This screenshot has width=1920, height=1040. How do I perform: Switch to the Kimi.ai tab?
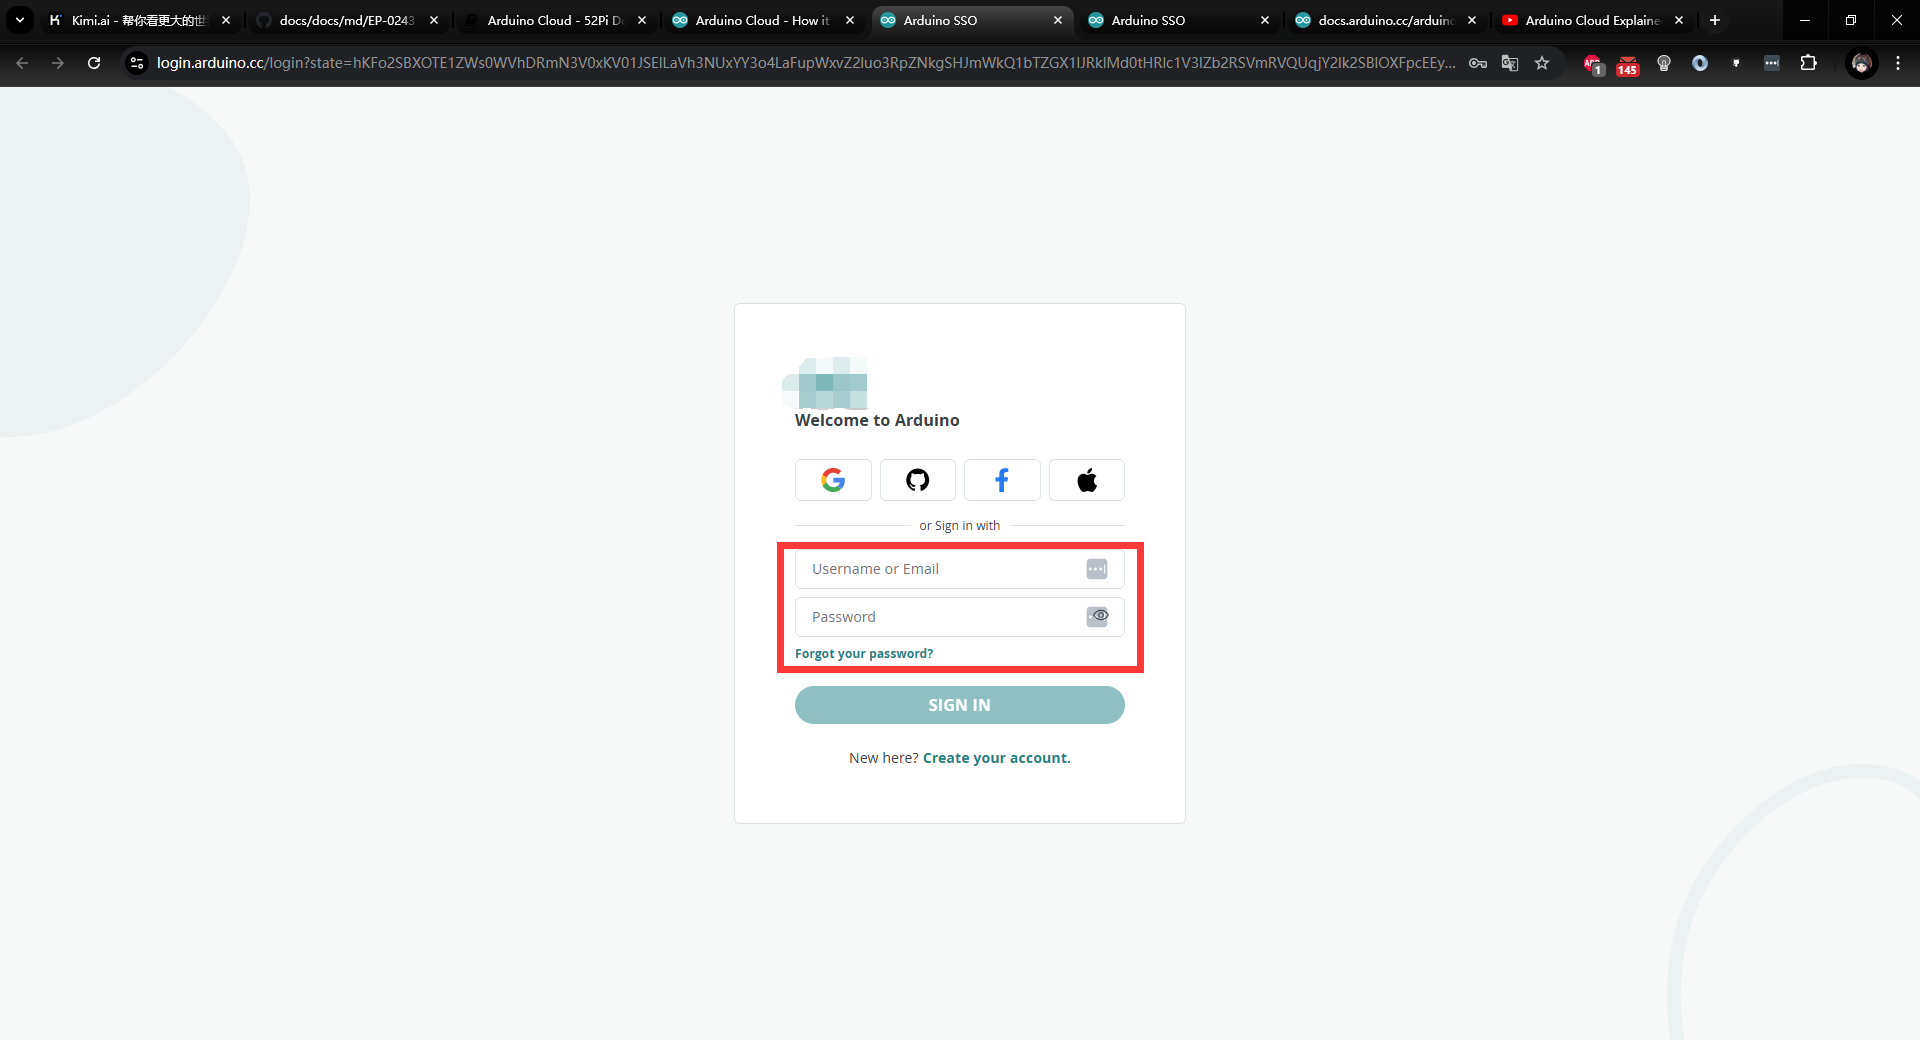[138, 20]
